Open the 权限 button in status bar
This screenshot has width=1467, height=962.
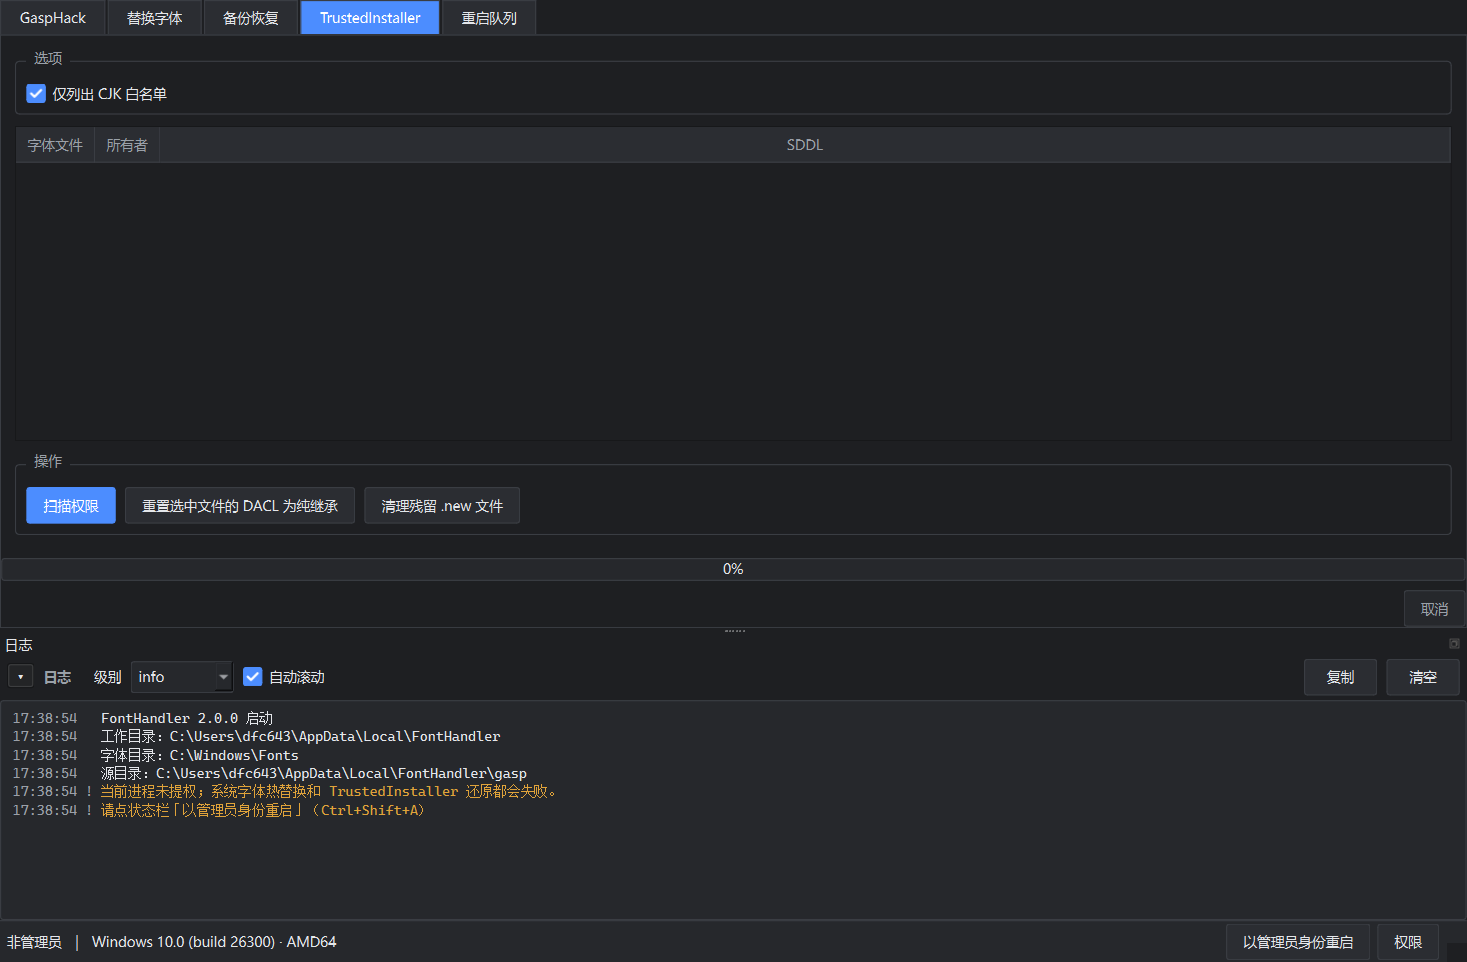(x=1408, y=942)
